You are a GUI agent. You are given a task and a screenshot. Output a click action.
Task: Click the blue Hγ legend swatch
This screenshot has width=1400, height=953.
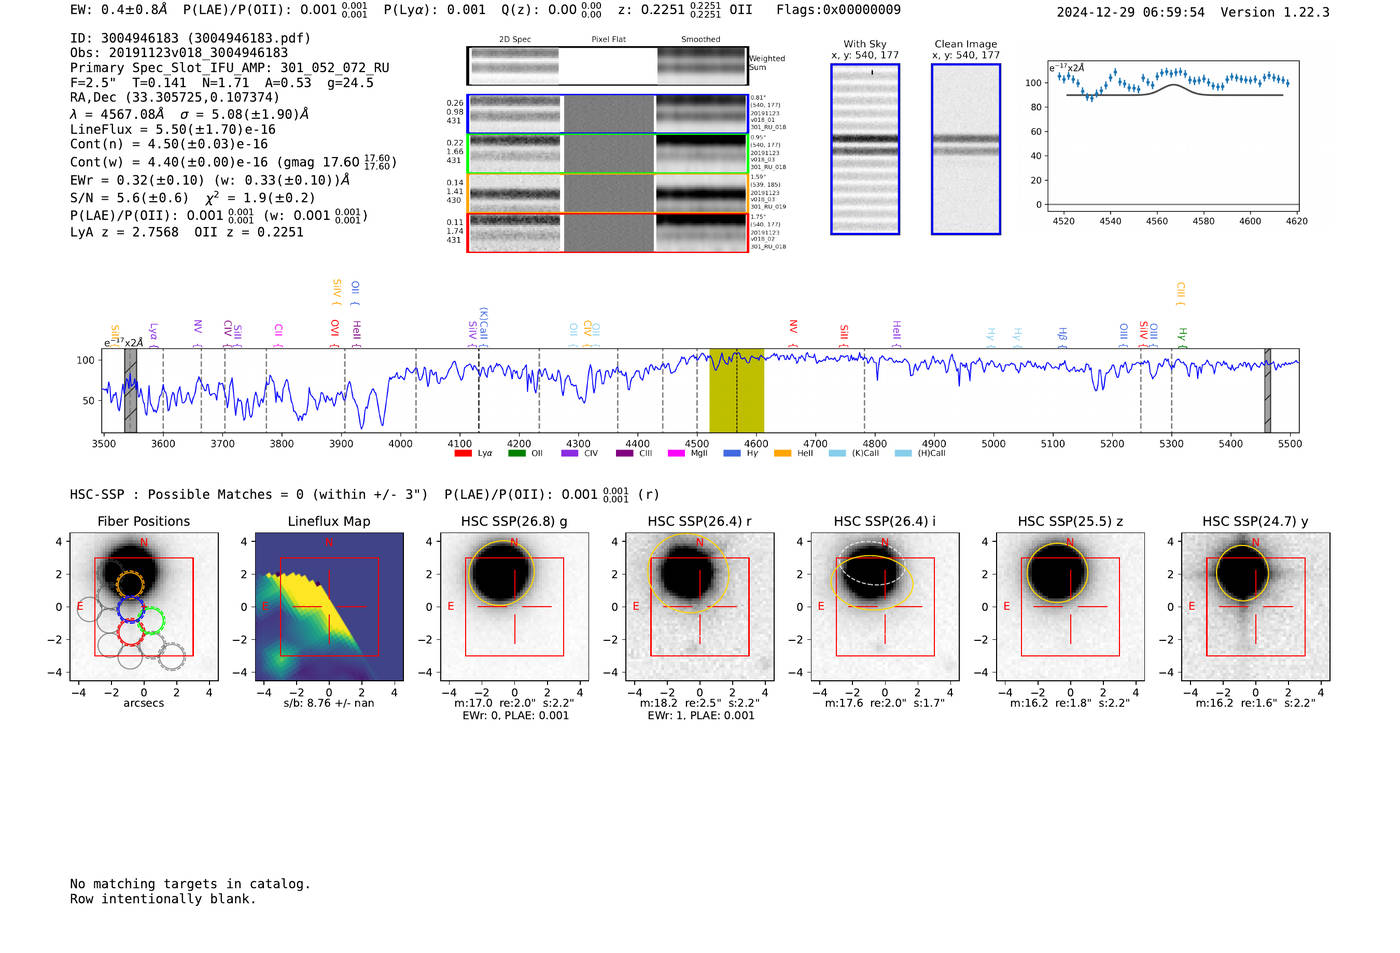pos(732,453)
